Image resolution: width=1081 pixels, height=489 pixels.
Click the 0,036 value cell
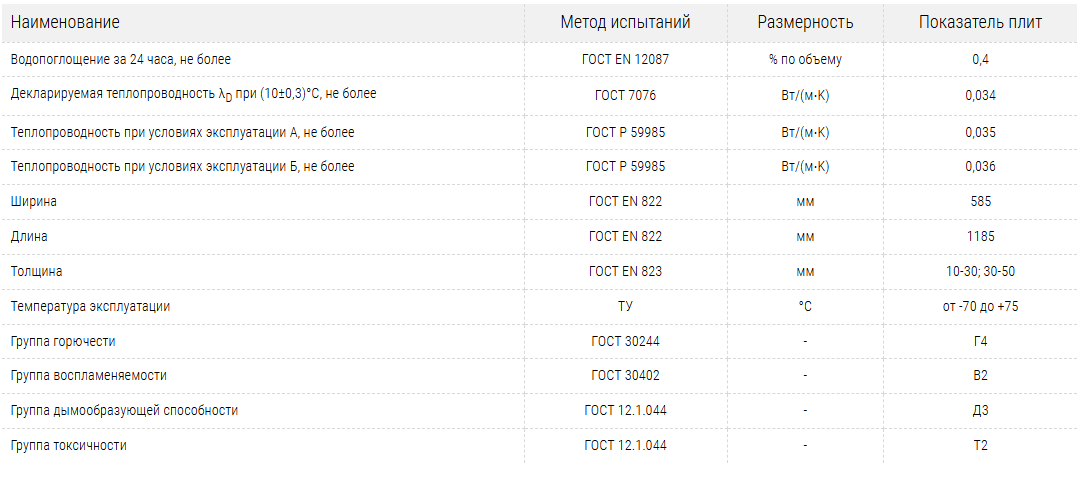click(980, 167)
